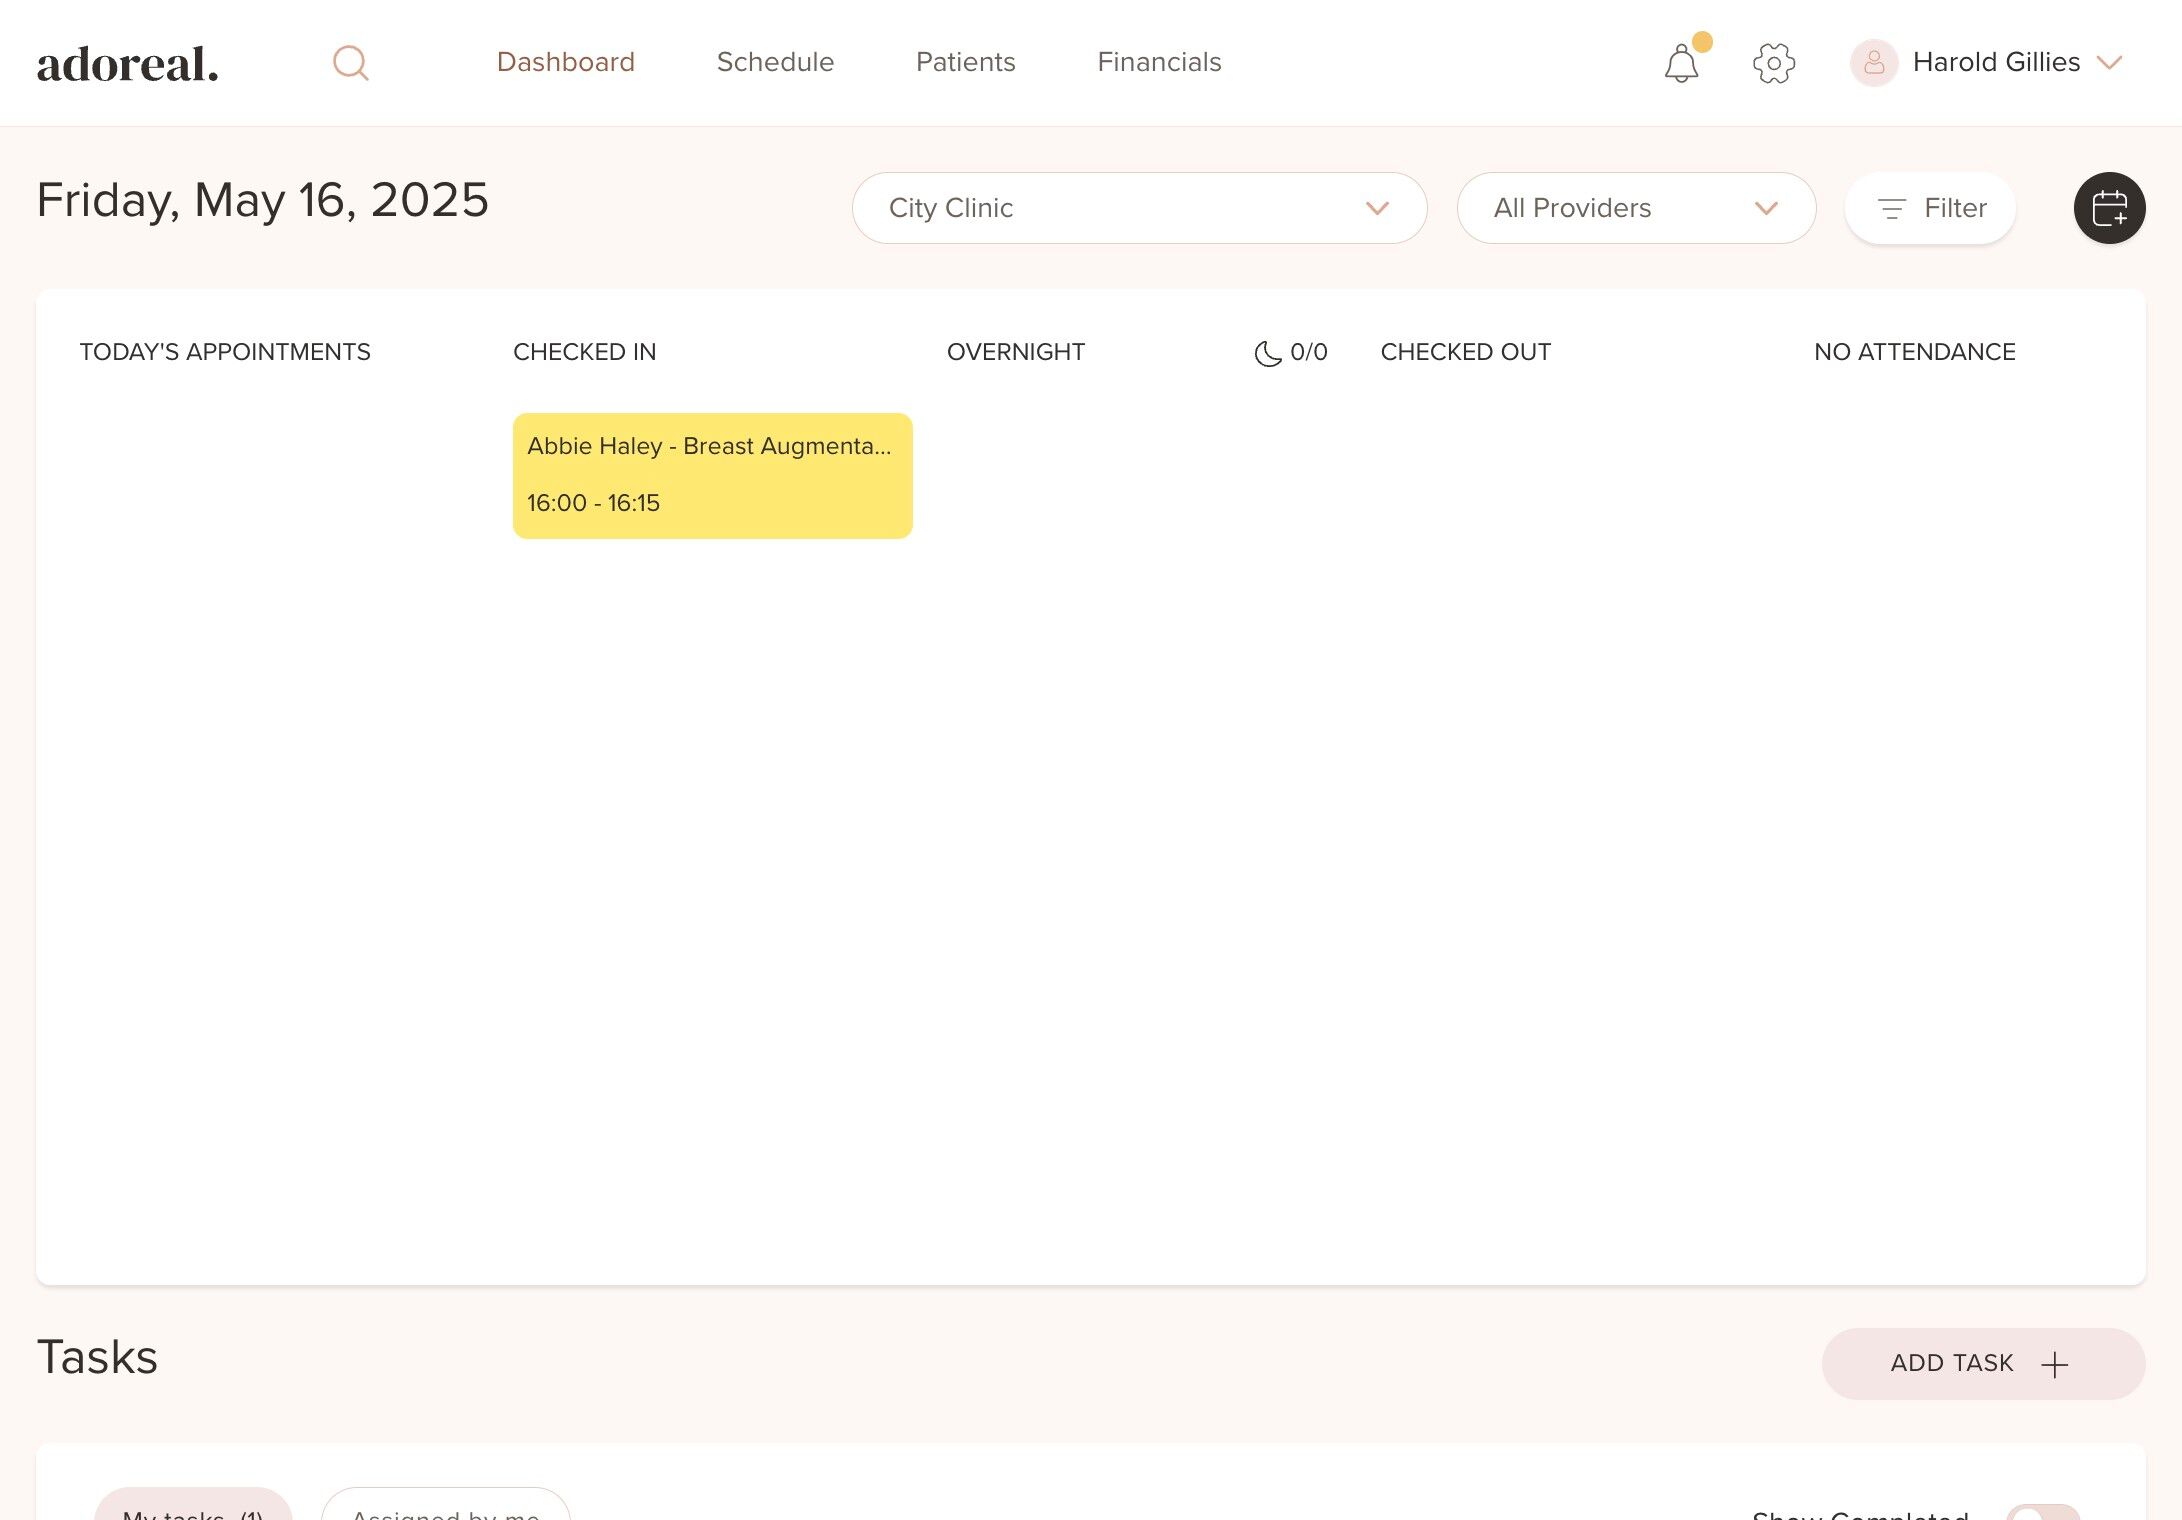Click the add appointment calendar icon
The height and width of the screenshot is (1520, 2182).
click(2109, 208)
